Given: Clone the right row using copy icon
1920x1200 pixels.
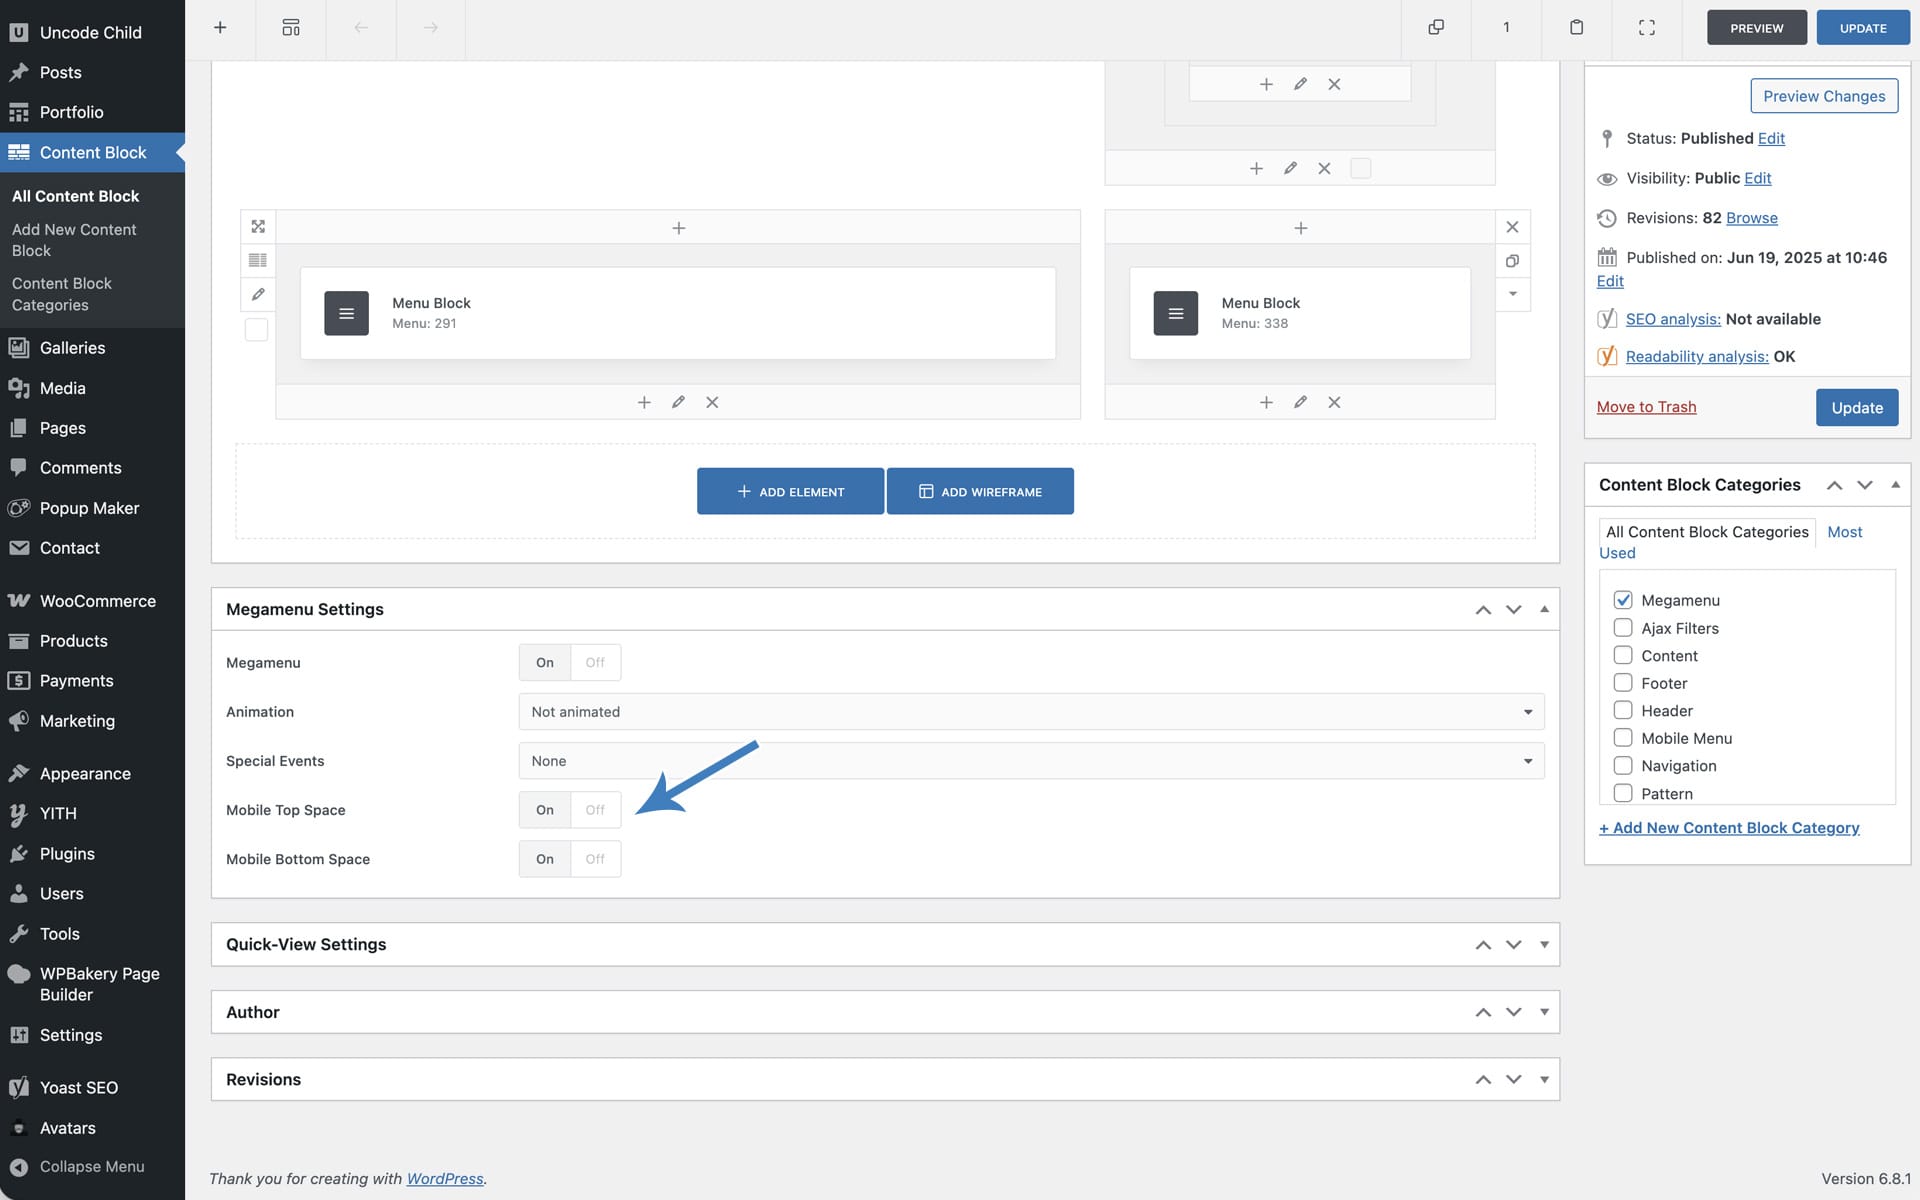Looking at the screenshot, I should click(1512, 261).
